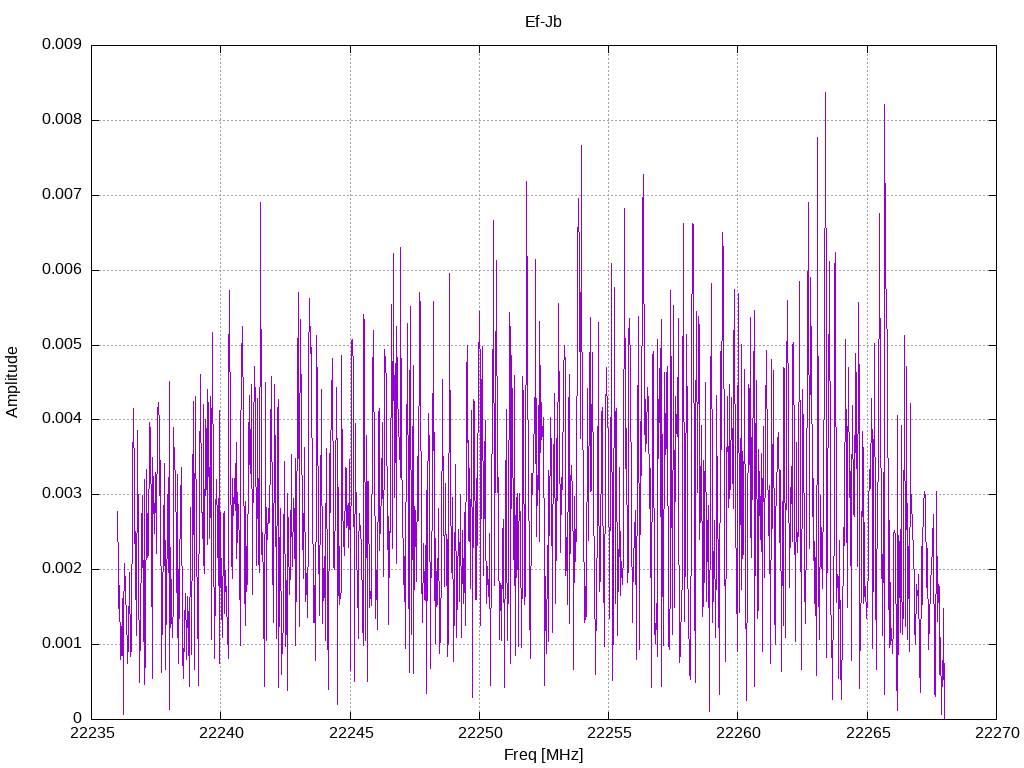Click y-axis tick label 0.006
This screenshot has height=768, width=1024.
[62, 270]
